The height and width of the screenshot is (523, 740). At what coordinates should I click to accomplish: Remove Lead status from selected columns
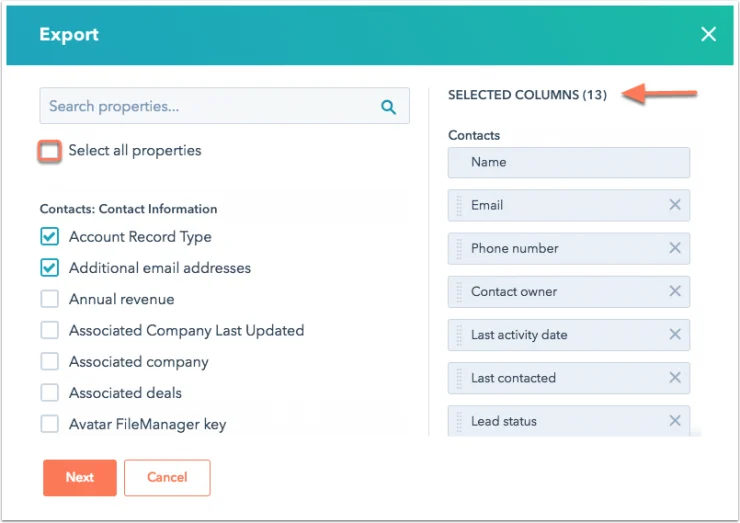[674, 421]
